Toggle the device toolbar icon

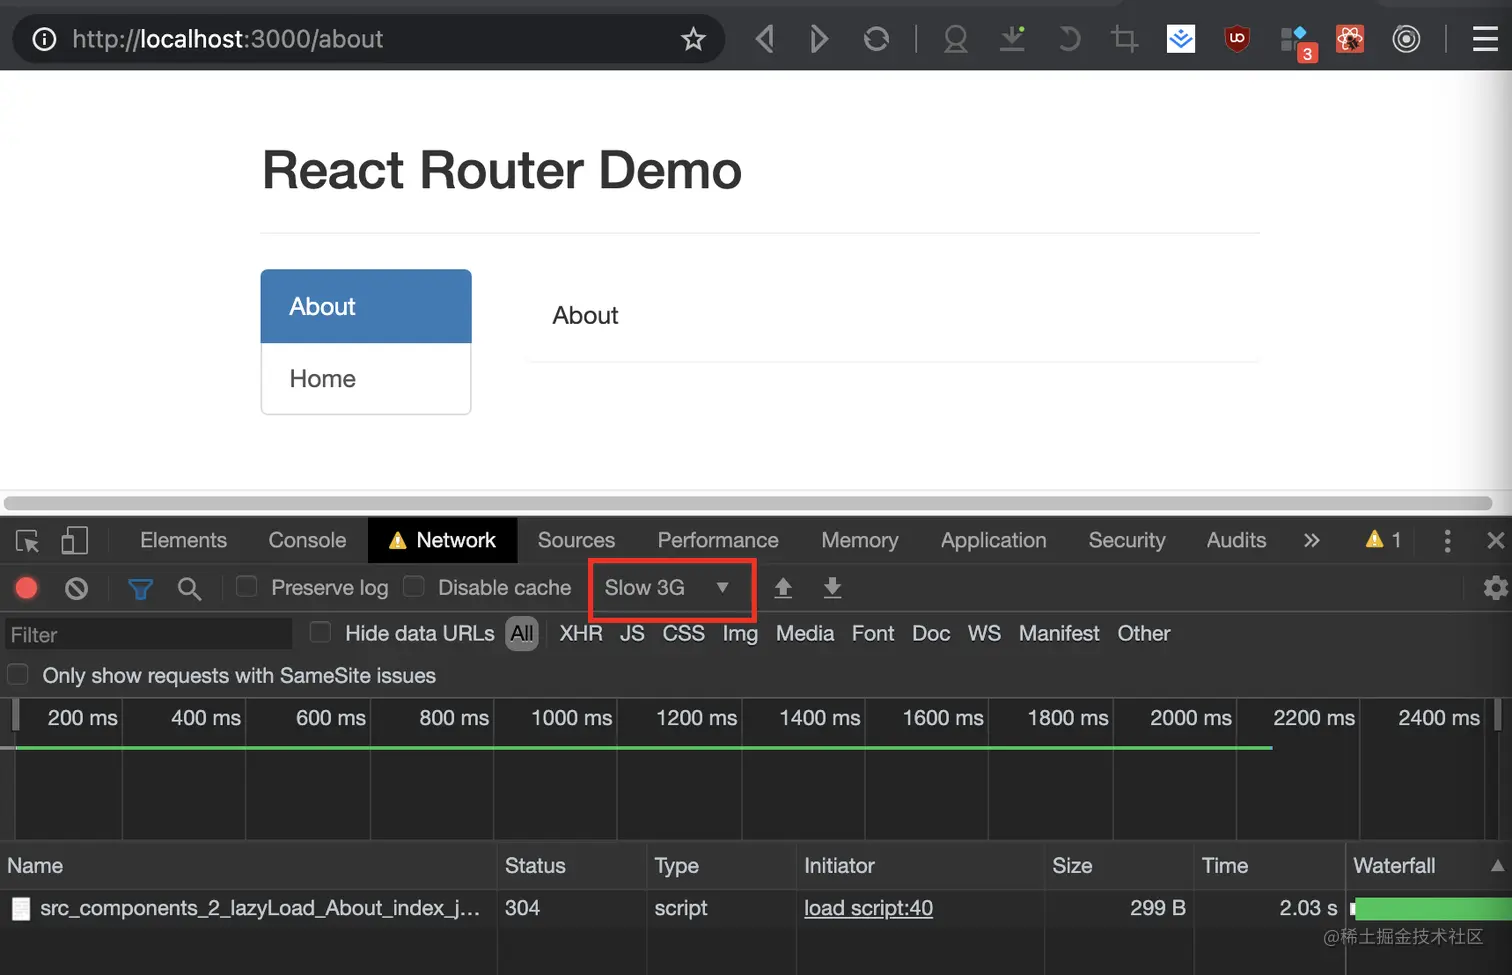[x=75, y=541]
